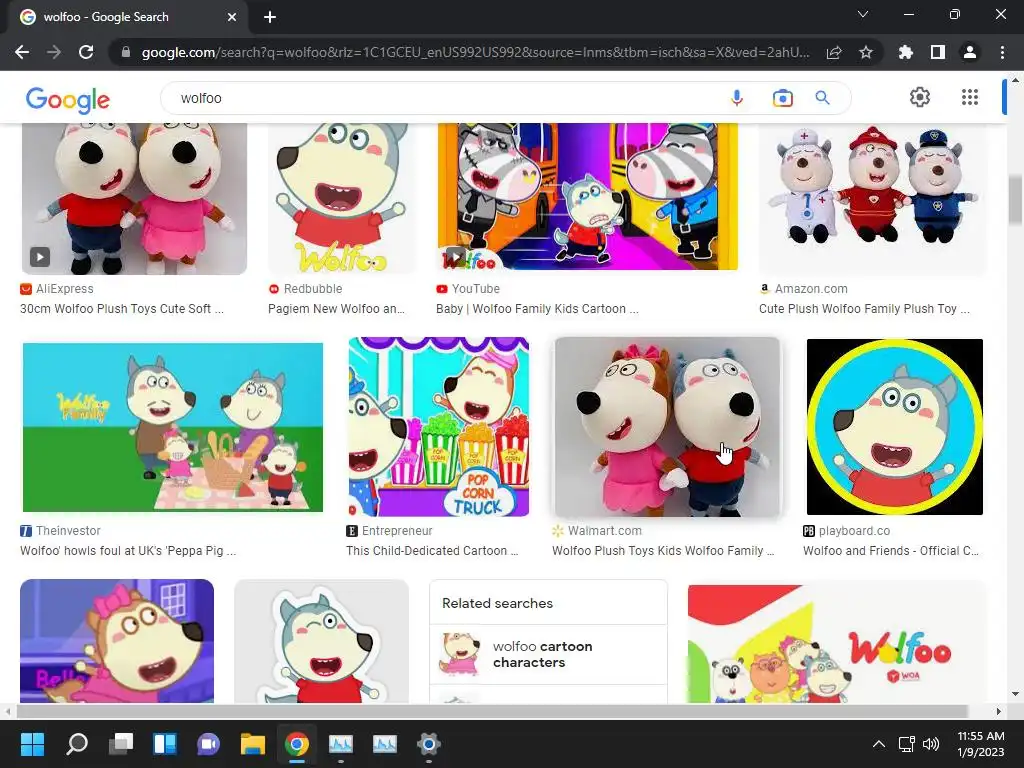1024x768 pixels.
Task: Go forward in browser history
Action: click(54, 52)
